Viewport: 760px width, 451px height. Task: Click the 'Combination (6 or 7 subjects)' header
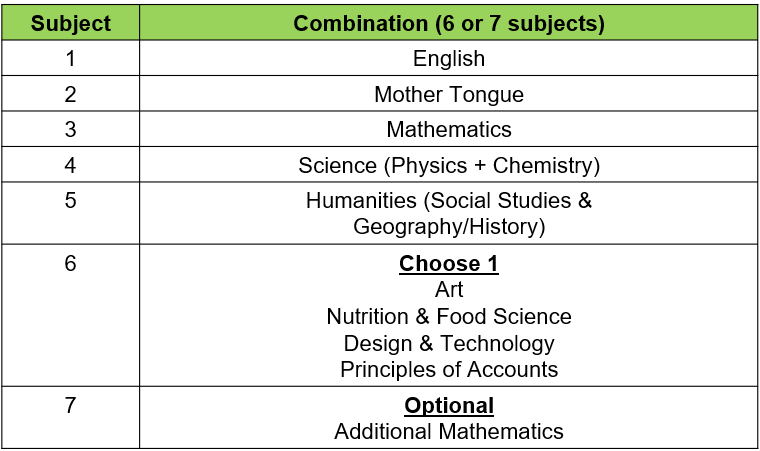(x=449, y=23)
